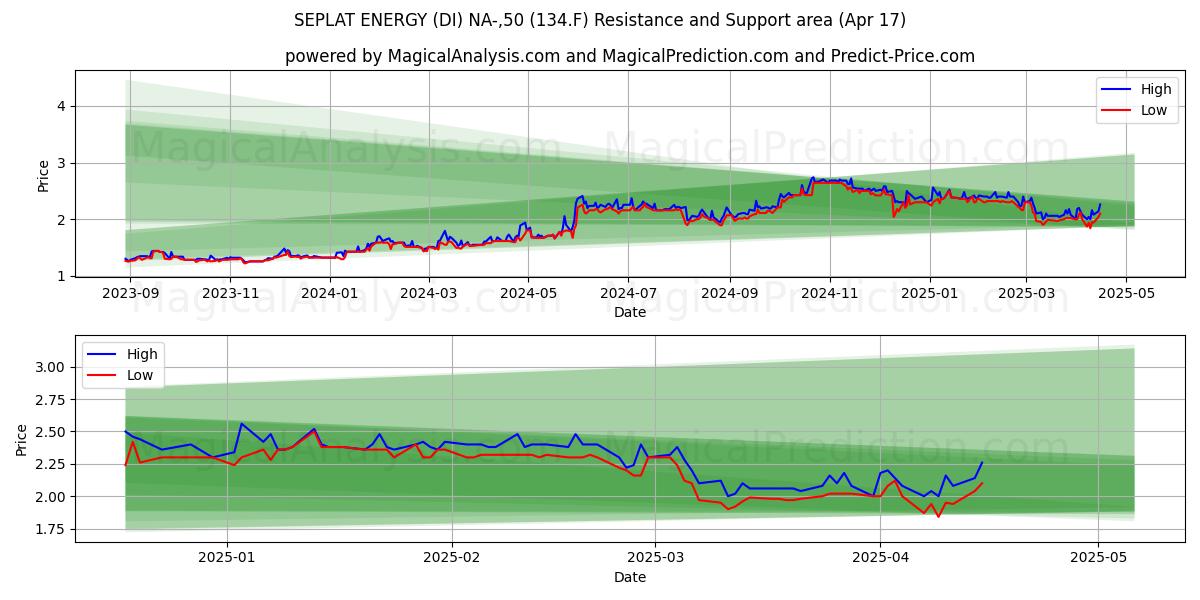Click the top chart's 2025-01 tick label
Image resolution: width=1200 pixels, height=600 pixels.
coord(930,293)
